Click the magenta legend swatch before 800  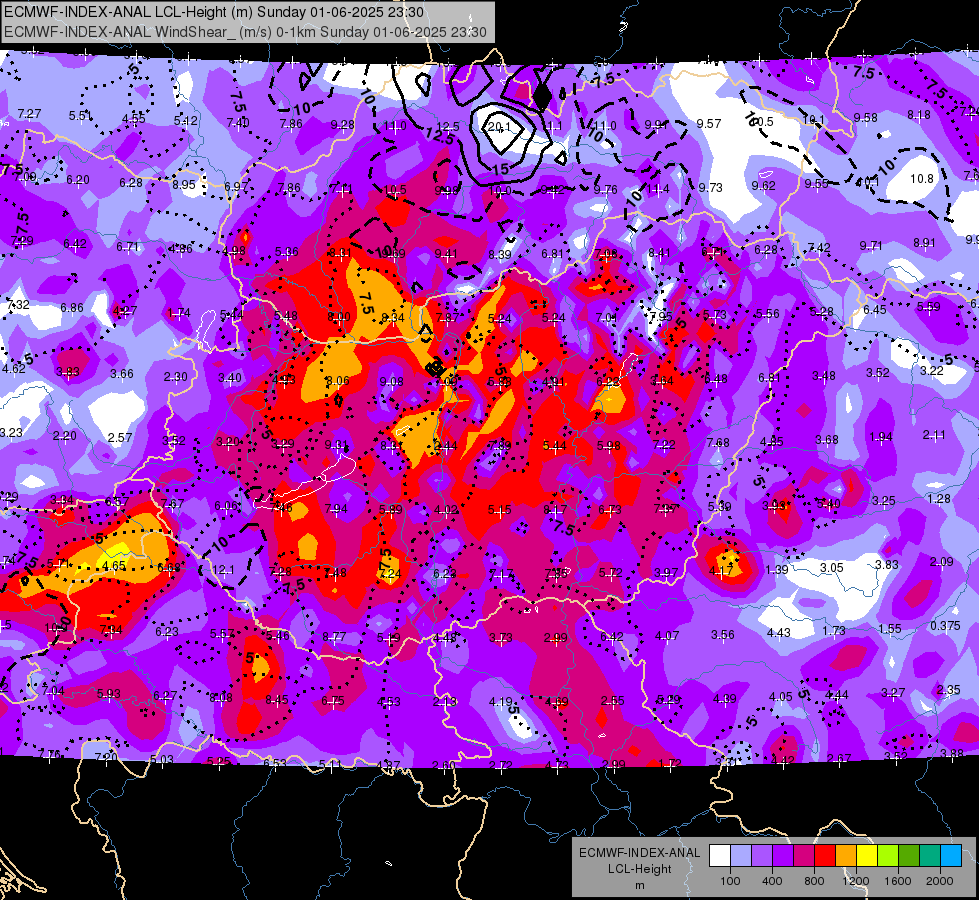tap(804, 856)
